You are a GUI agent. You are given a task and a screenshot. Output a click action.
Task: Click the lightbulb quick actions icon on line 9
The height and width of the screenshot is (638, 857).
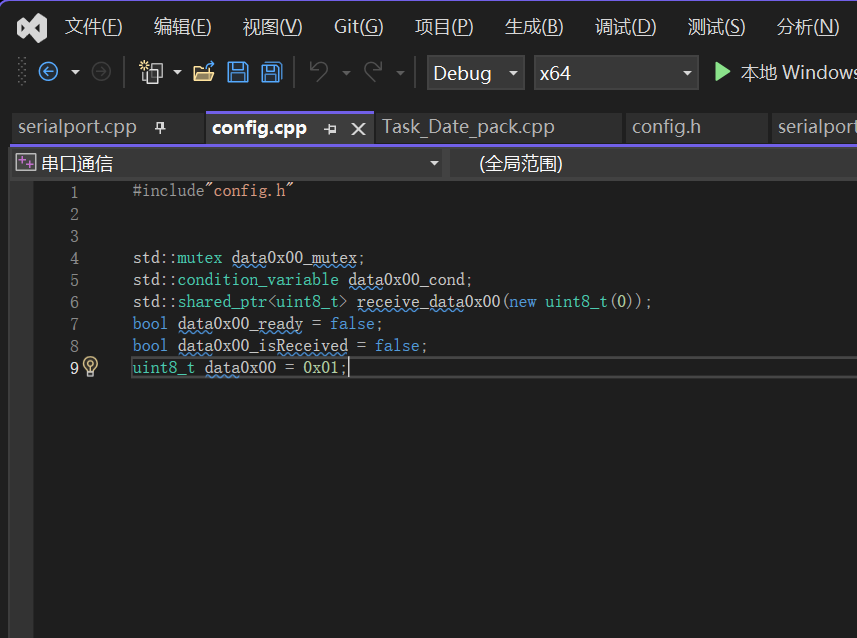point(90,366)
